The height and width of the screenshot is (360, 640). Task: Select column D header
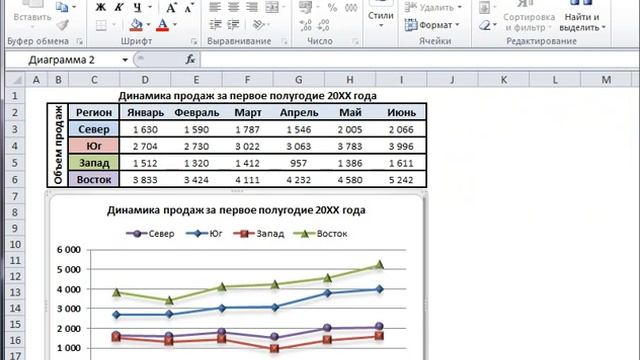(x=145, y=80)
